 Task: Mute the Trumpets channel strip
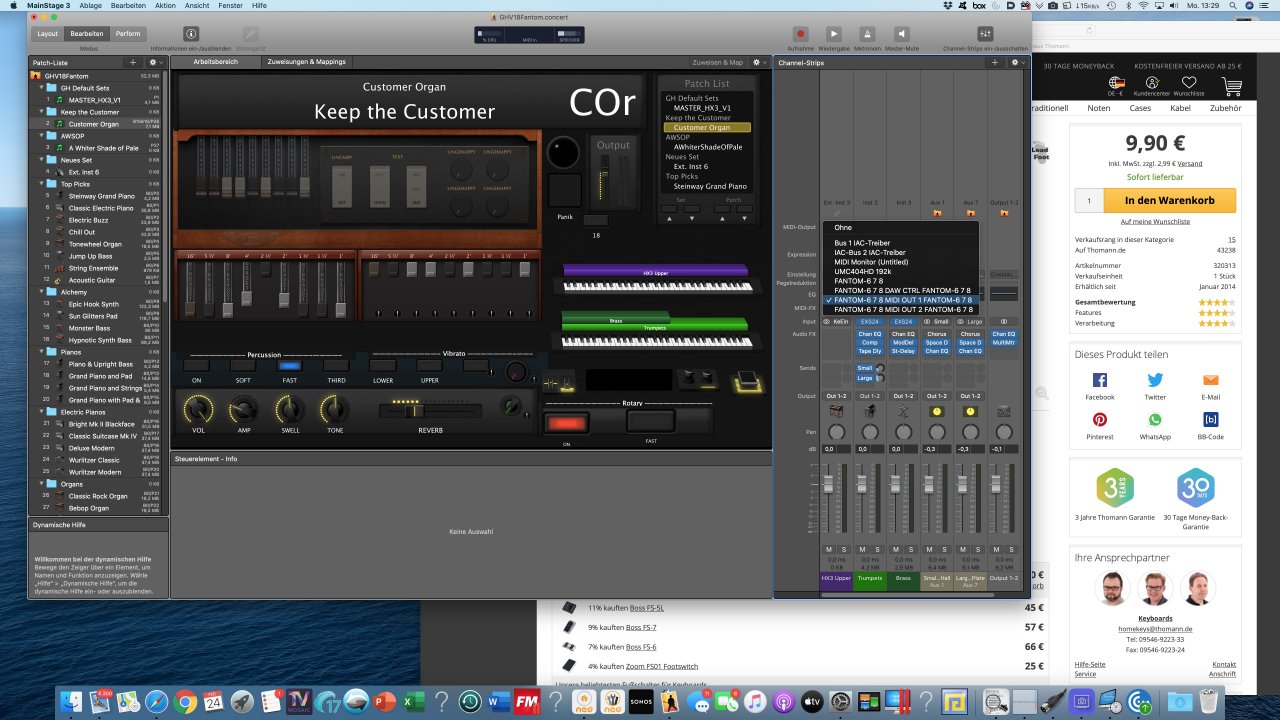point(862,549)
